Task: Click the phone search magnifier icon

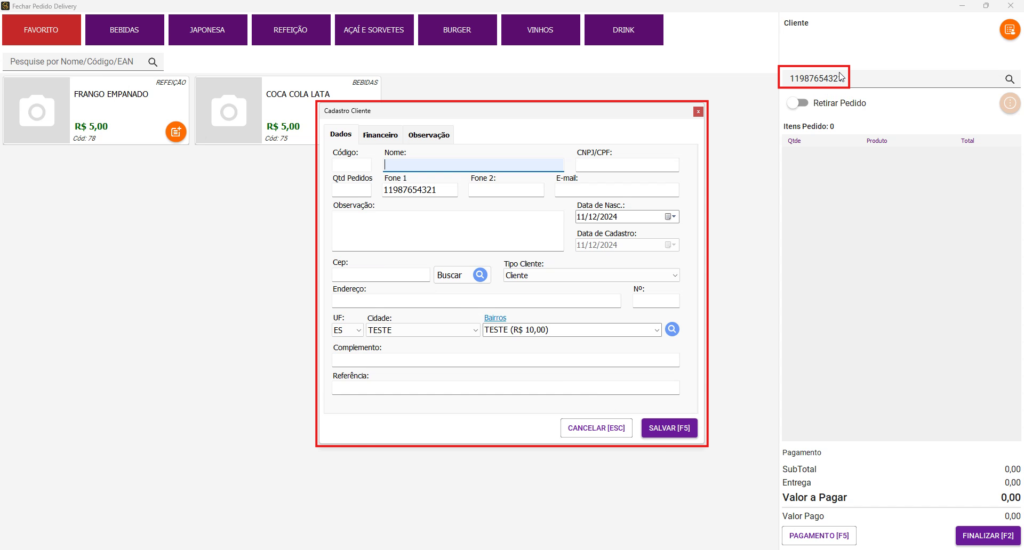Action: pos(1009,79)
